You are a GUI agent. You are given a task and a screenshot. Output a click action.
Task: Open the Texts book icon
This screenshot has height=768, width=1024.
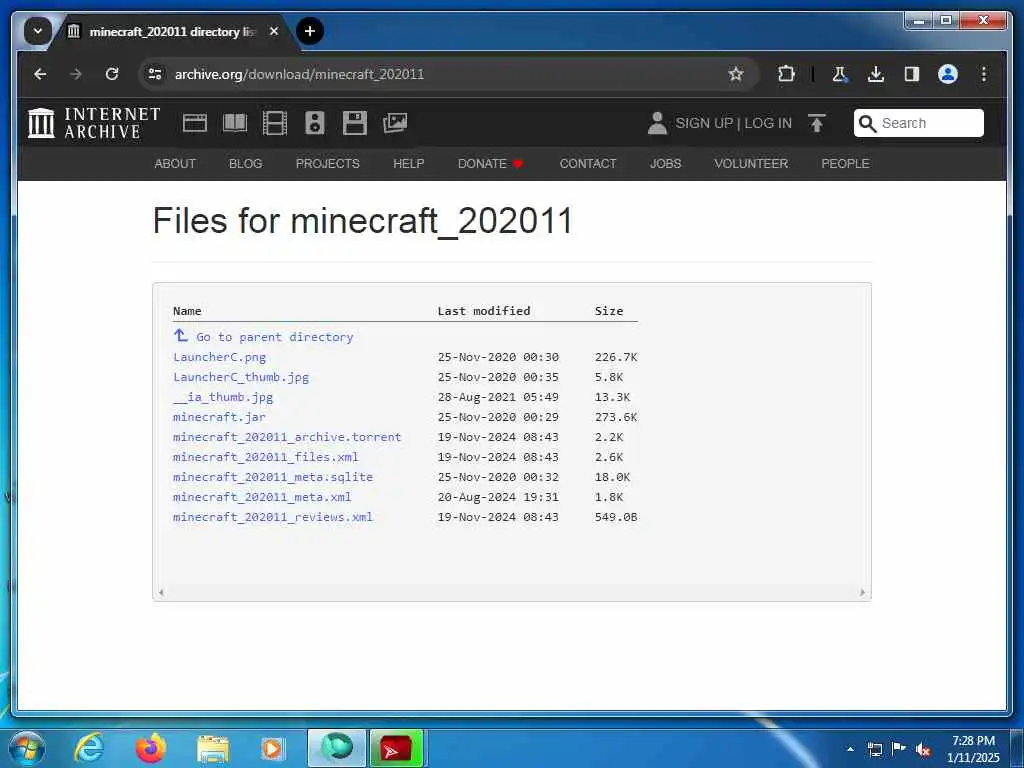[x=235, y=123]
